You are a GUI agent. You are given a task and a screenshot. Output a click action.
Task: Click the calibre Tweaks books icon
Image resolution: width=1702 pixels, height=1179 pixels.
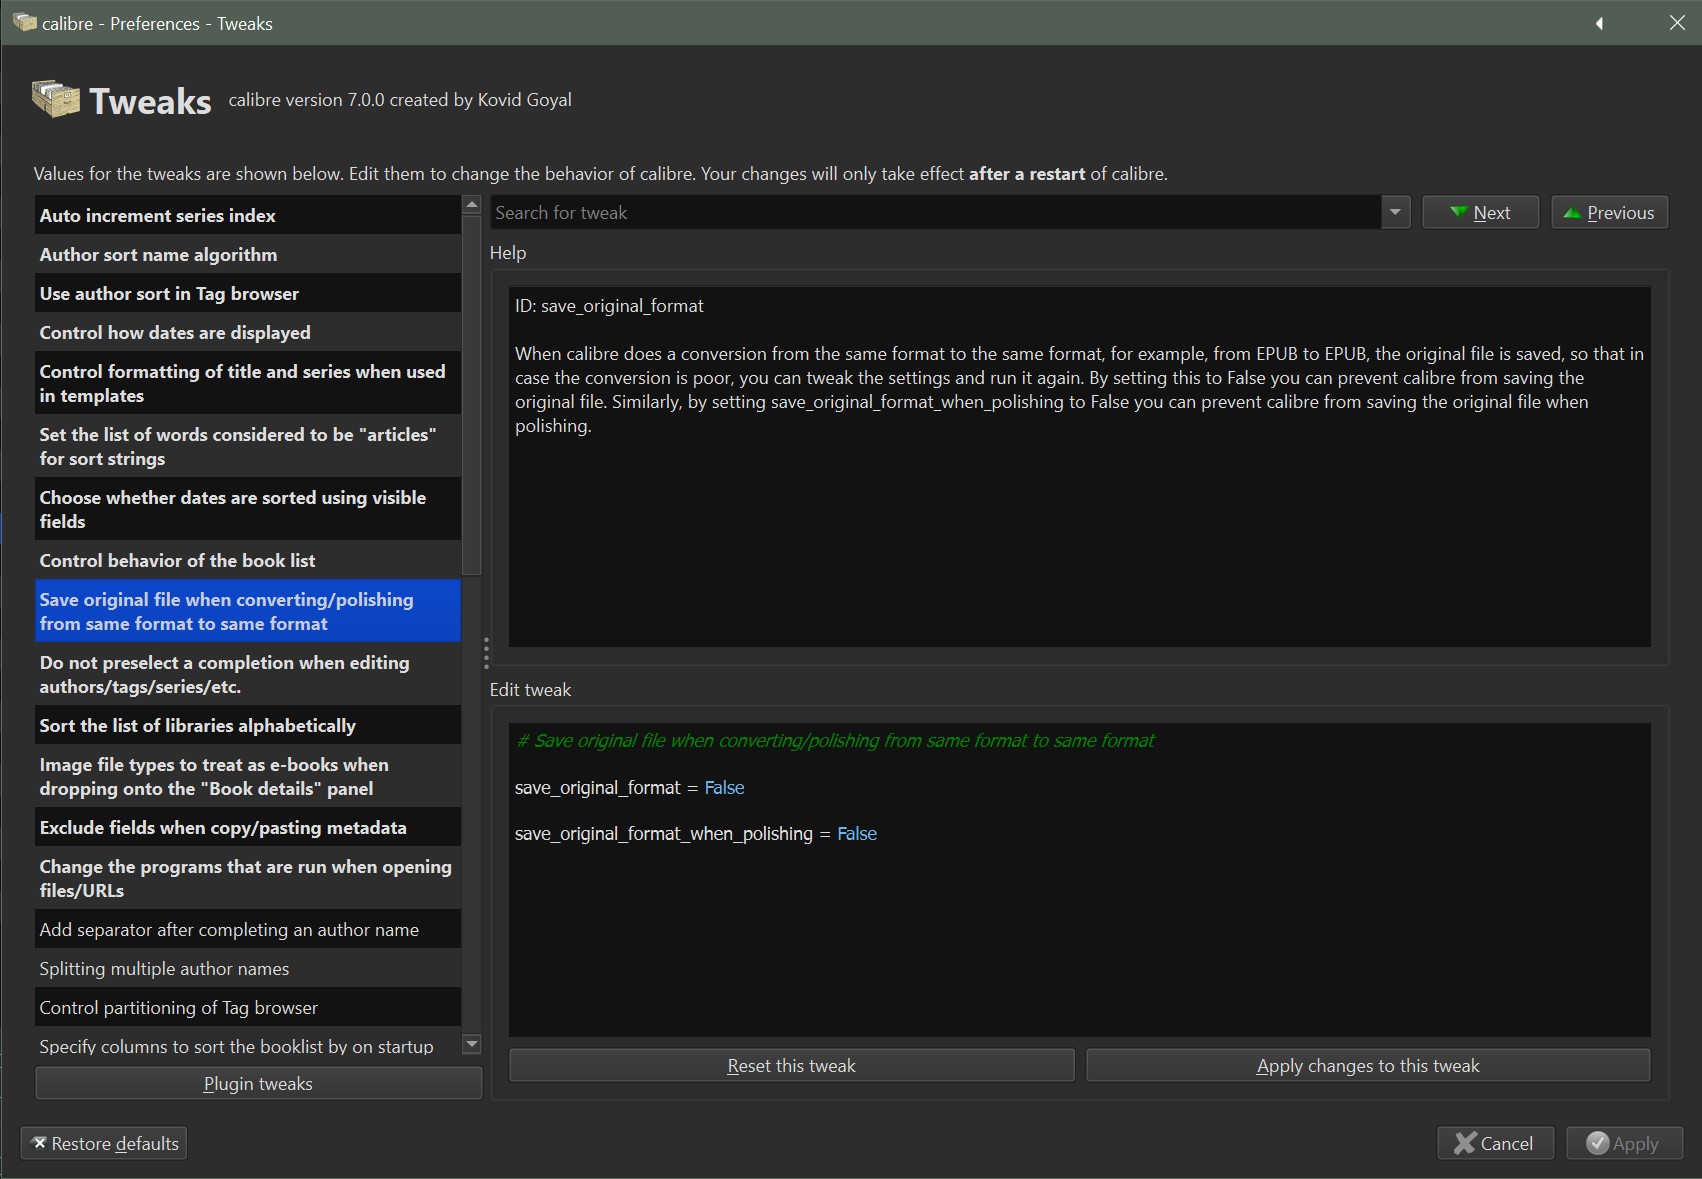tap(56, 99)
